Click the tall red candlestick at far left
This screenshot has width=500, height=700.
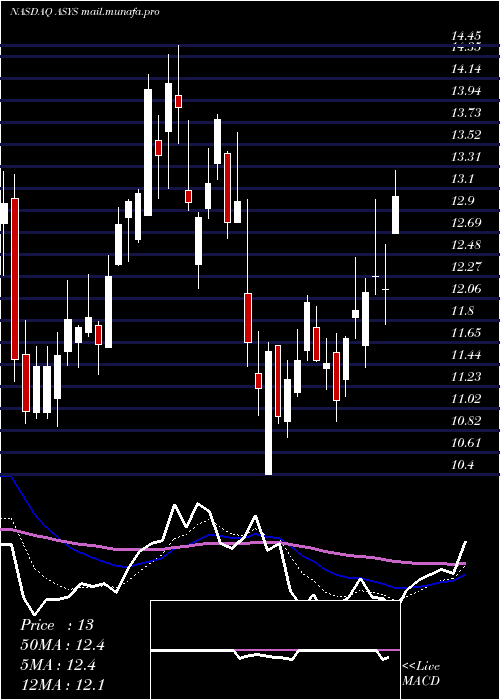pyautogui.click(x=15, y=279)
